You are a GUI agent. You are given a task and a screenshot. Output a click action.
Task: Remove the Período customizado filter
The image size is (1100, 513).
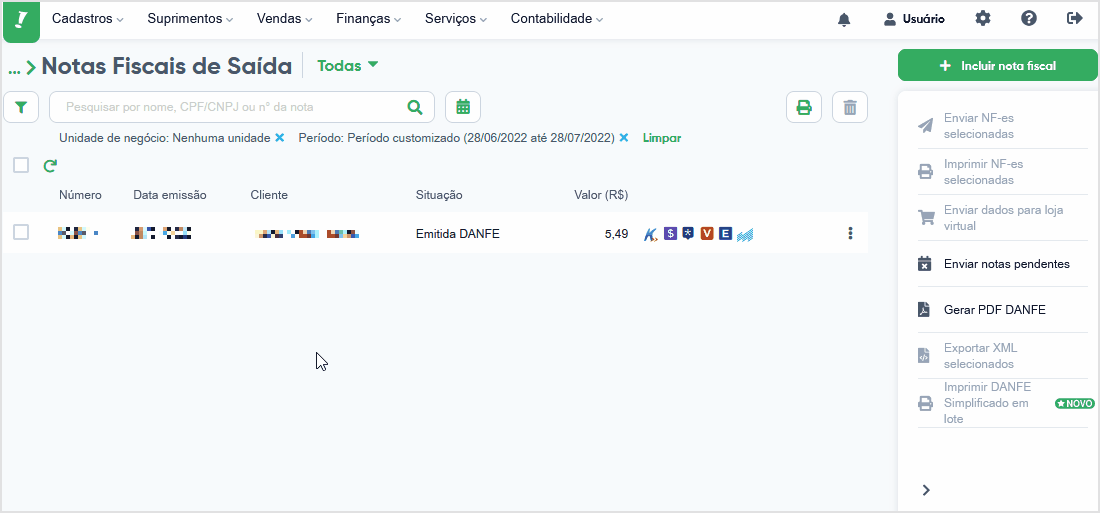tap(624, 138)
